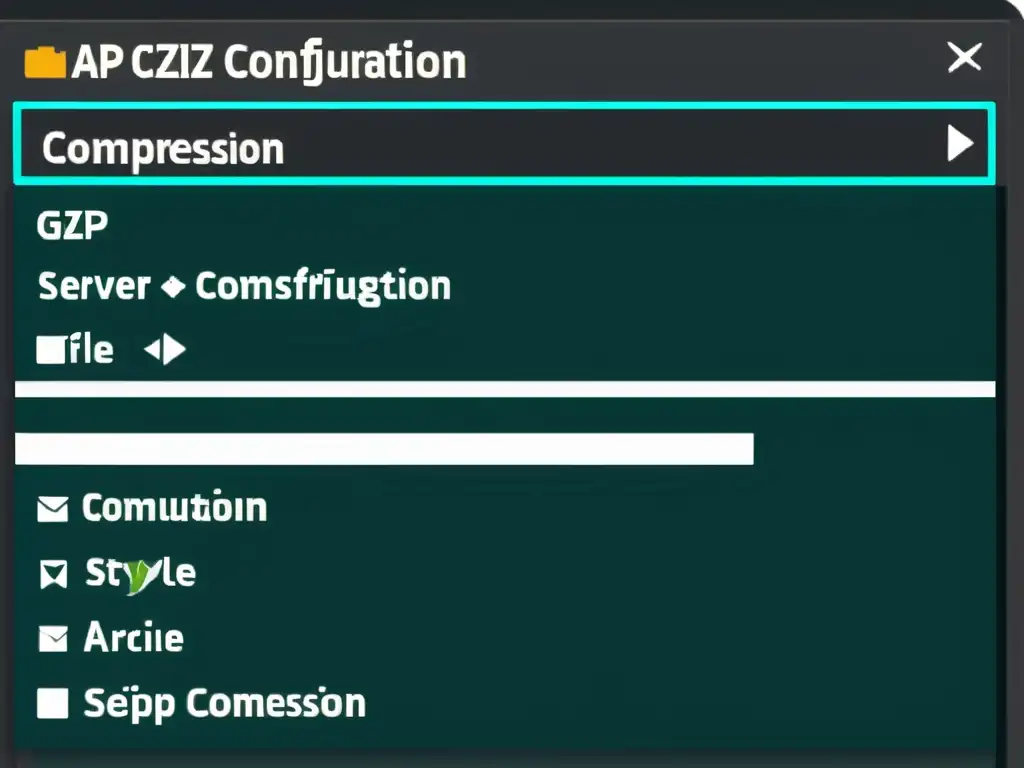Click the shorter white bar below

[x=384, y=449]
